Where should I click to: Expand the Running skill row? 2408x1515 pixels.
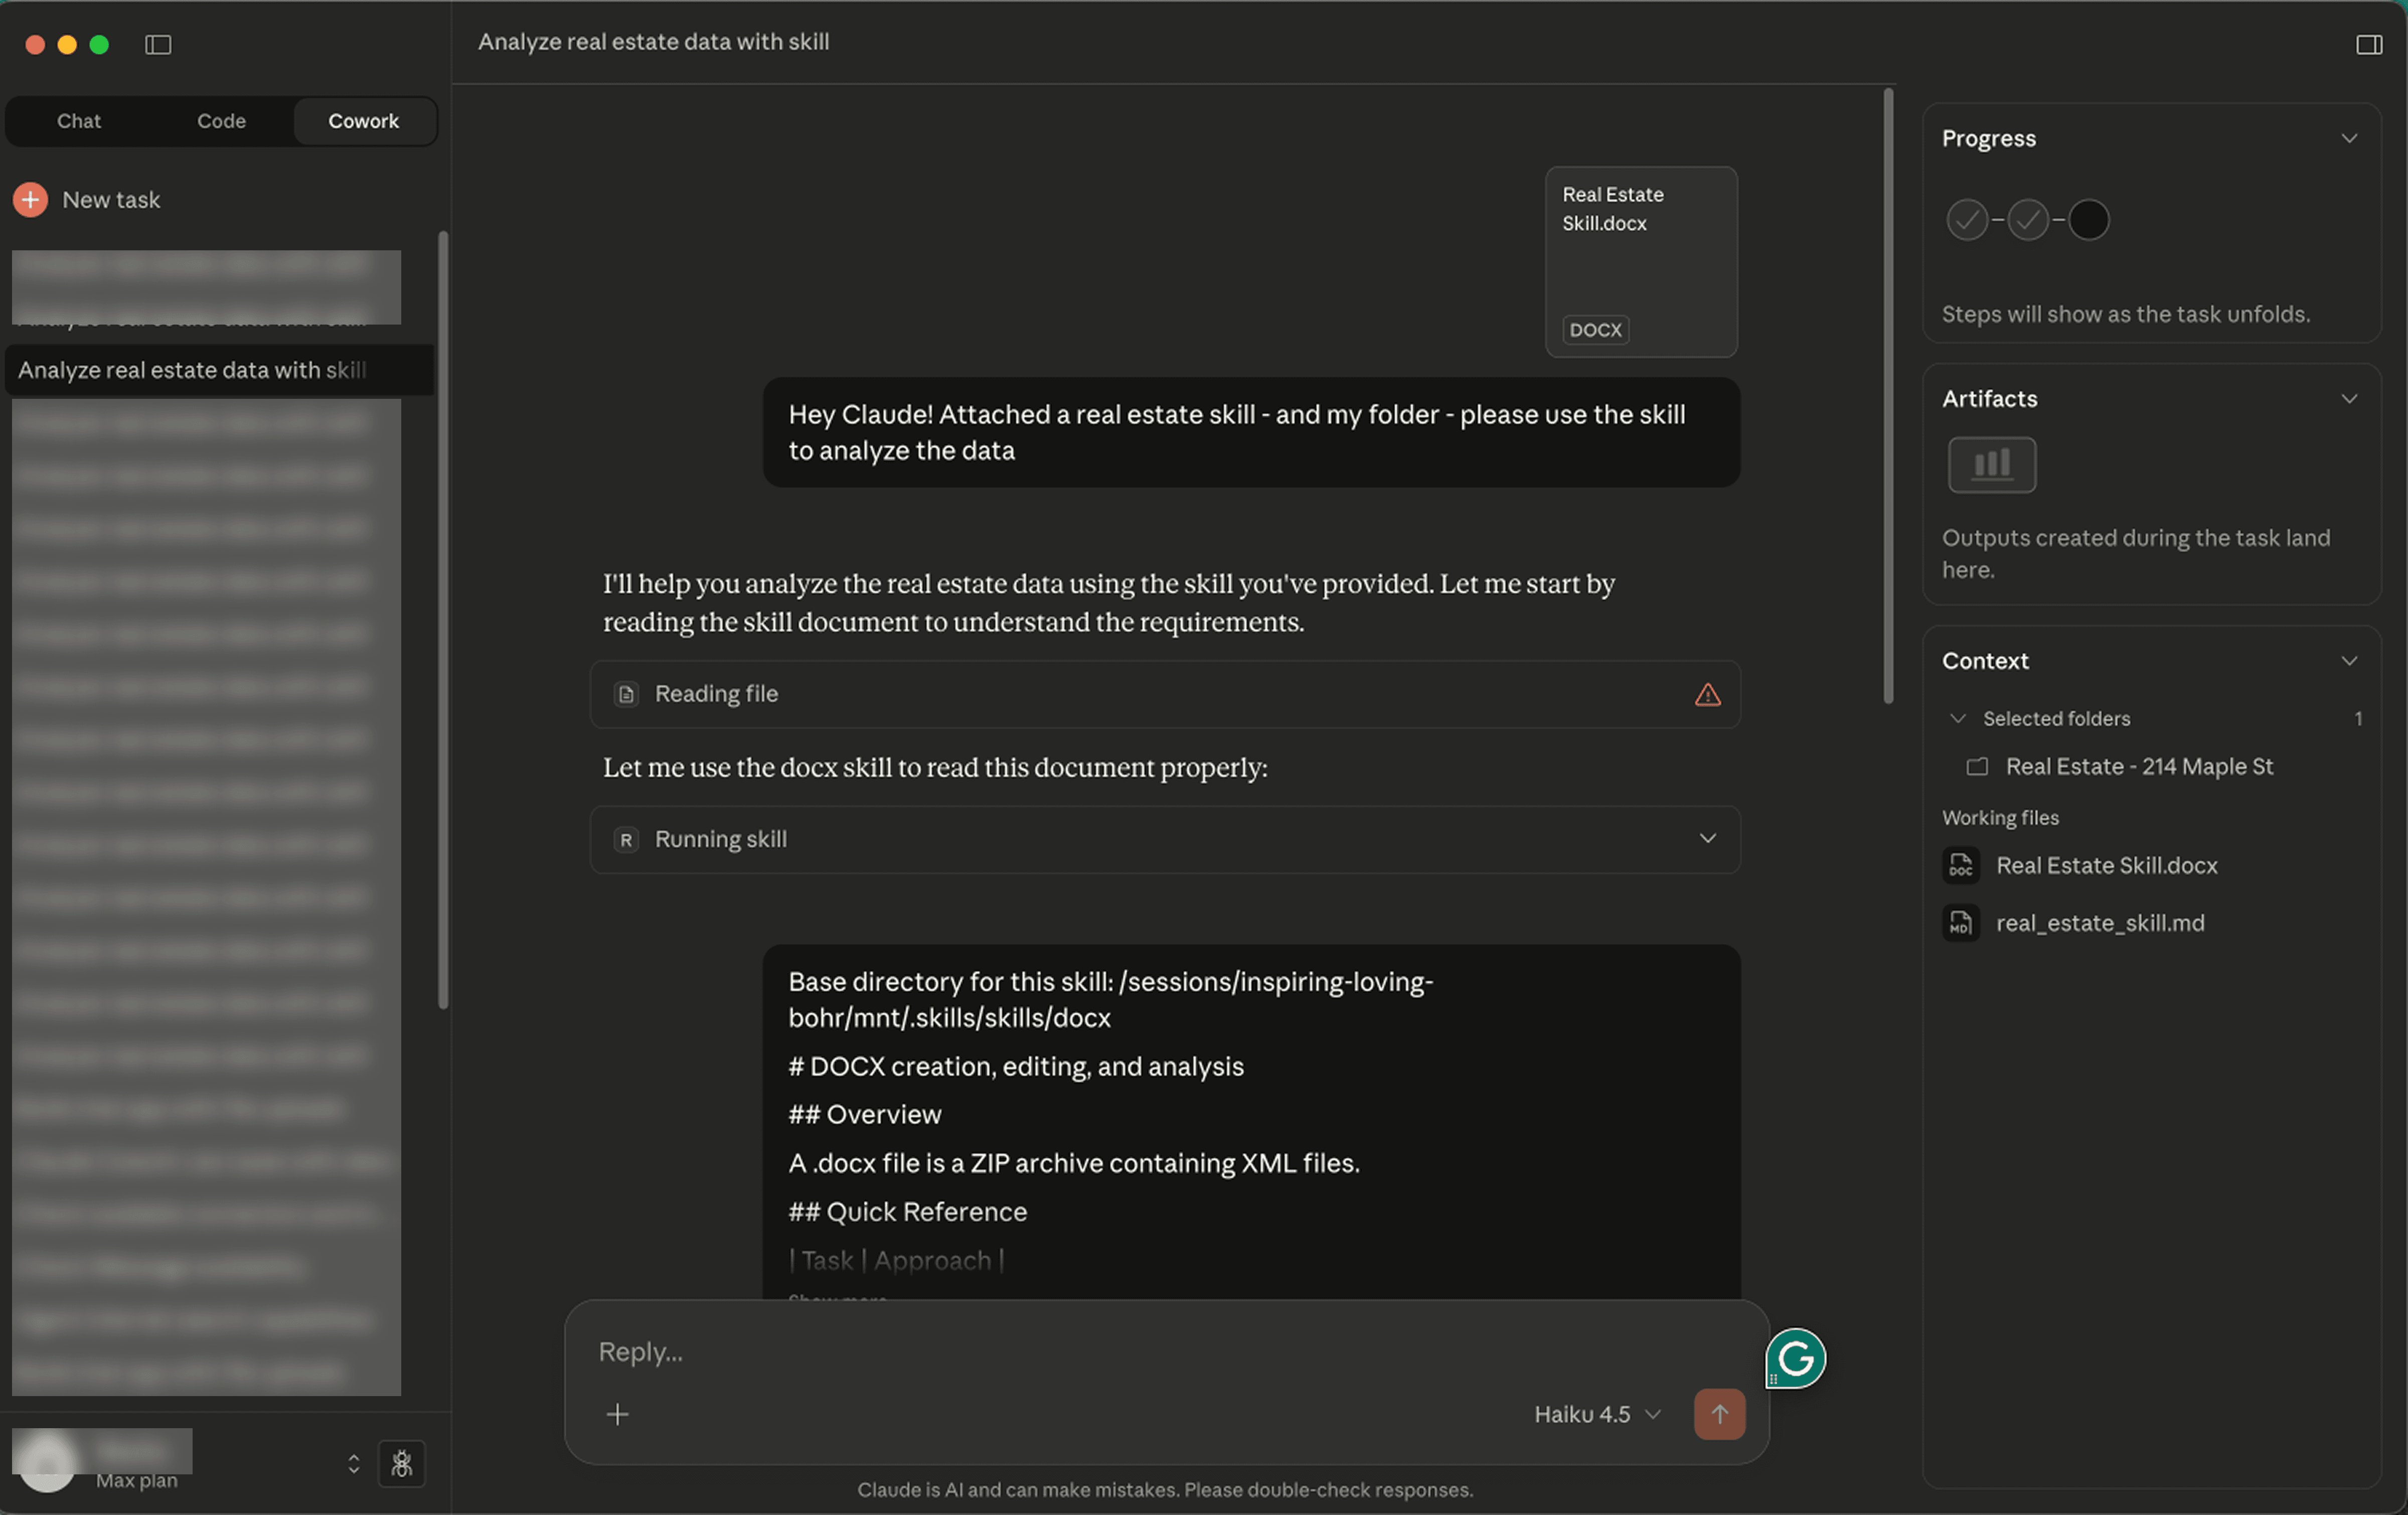click(1707, 838)
